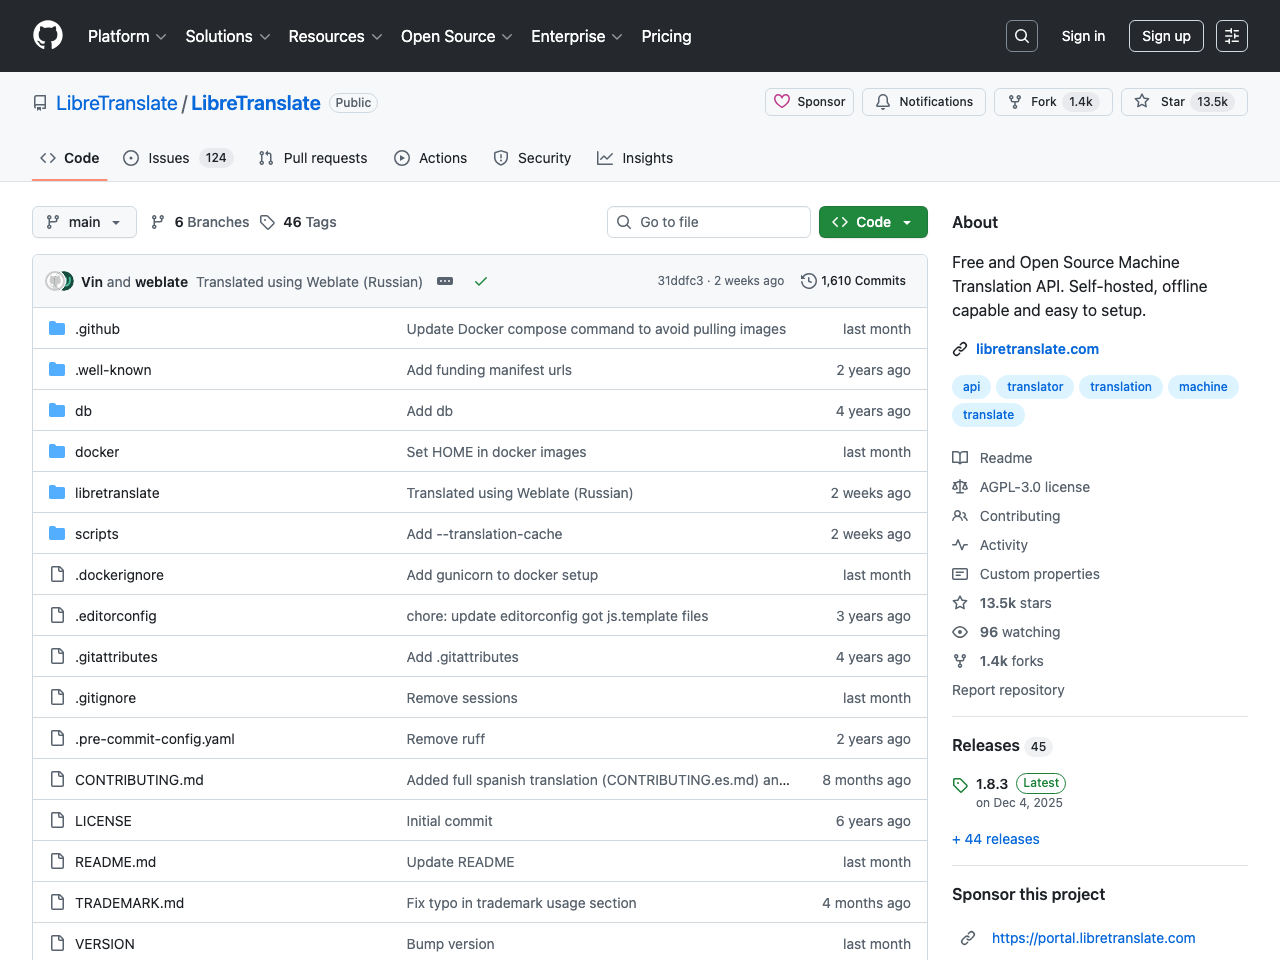1280x960 pixels.
Task: Fork the repository
Action: pyautogui.click(x=1052, y=102)
